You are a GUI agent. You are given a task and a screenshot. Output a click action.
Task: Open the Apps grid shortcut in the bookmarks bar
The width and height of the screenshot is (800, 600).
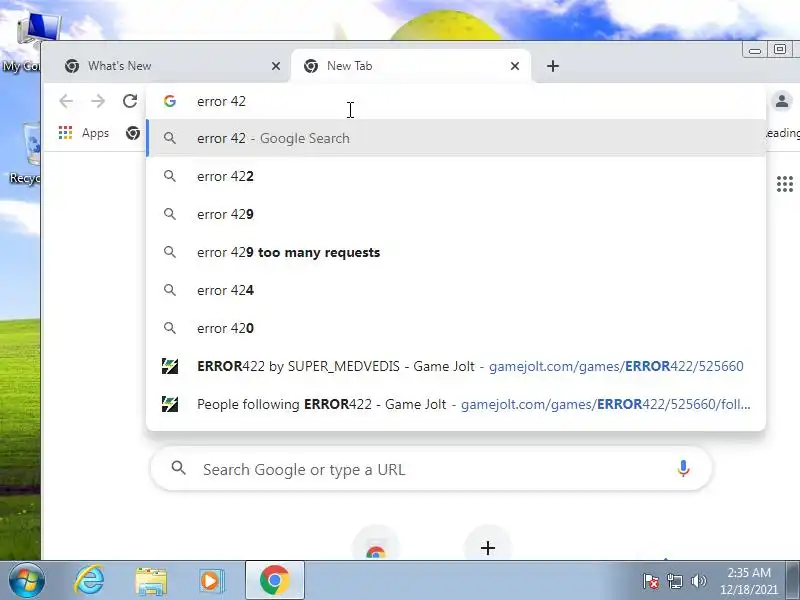tap(65, 133)
